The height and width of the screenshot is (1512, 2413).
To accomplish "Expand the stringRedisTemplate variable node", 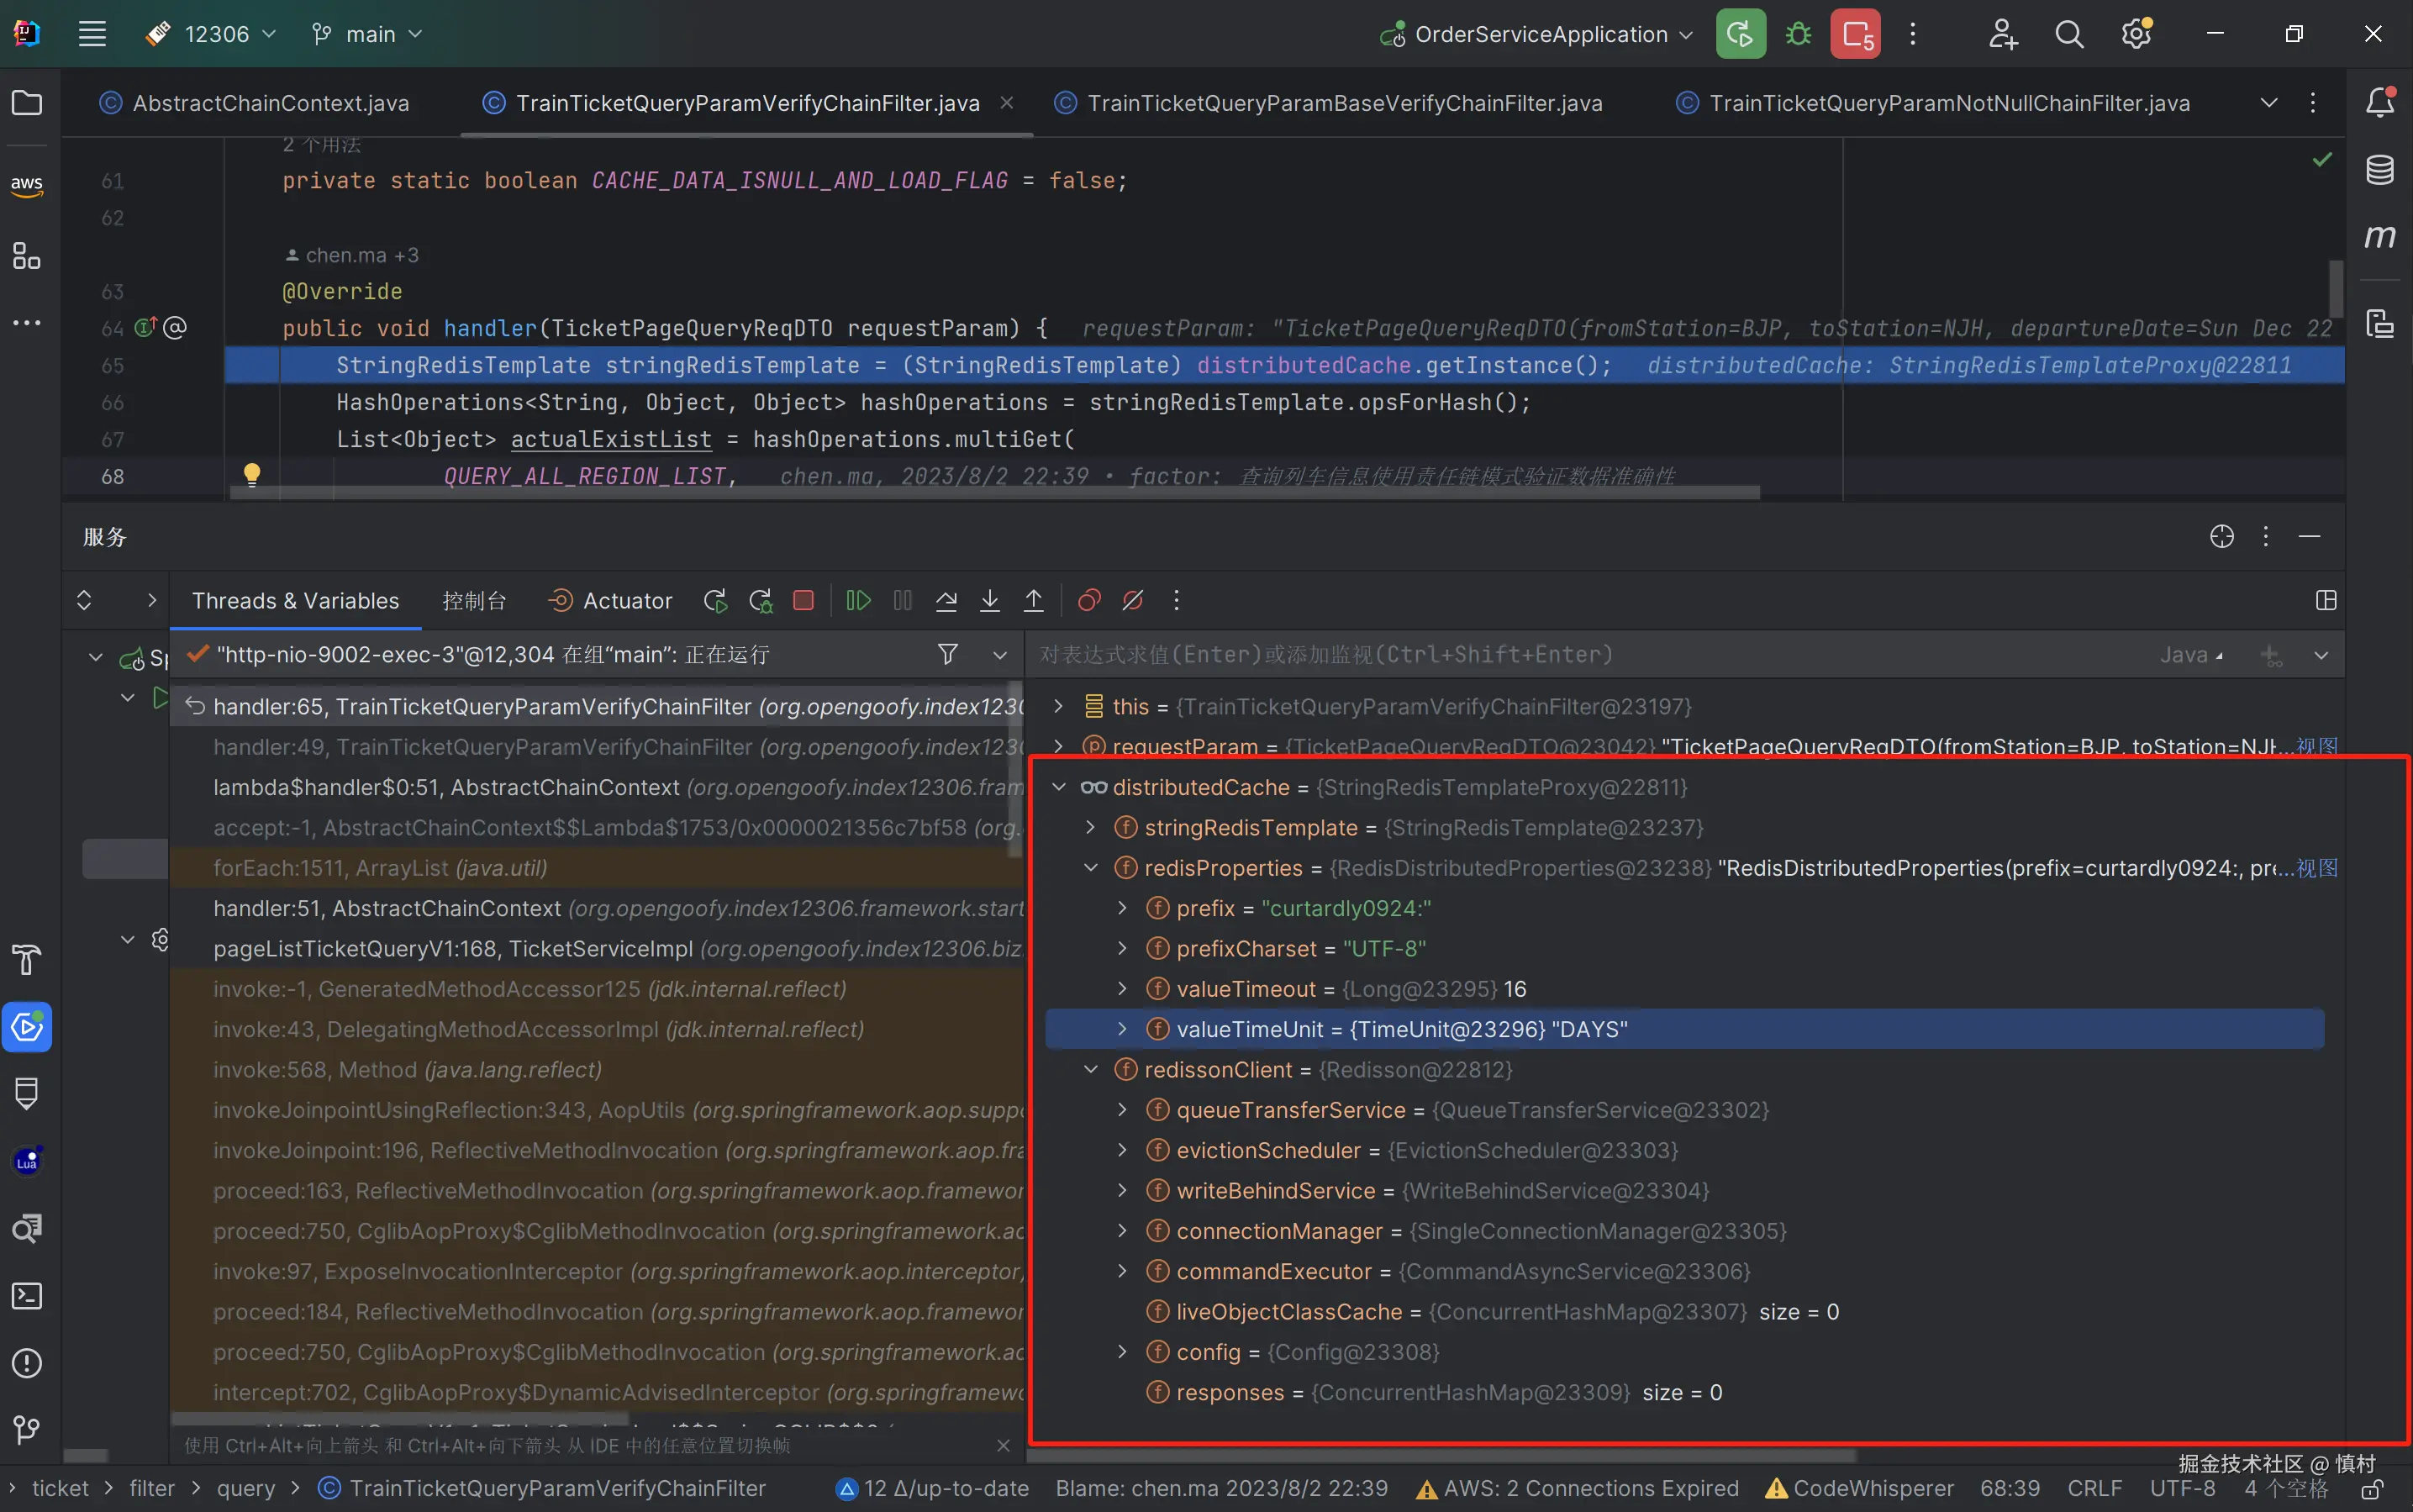I will pos(1091,828).
